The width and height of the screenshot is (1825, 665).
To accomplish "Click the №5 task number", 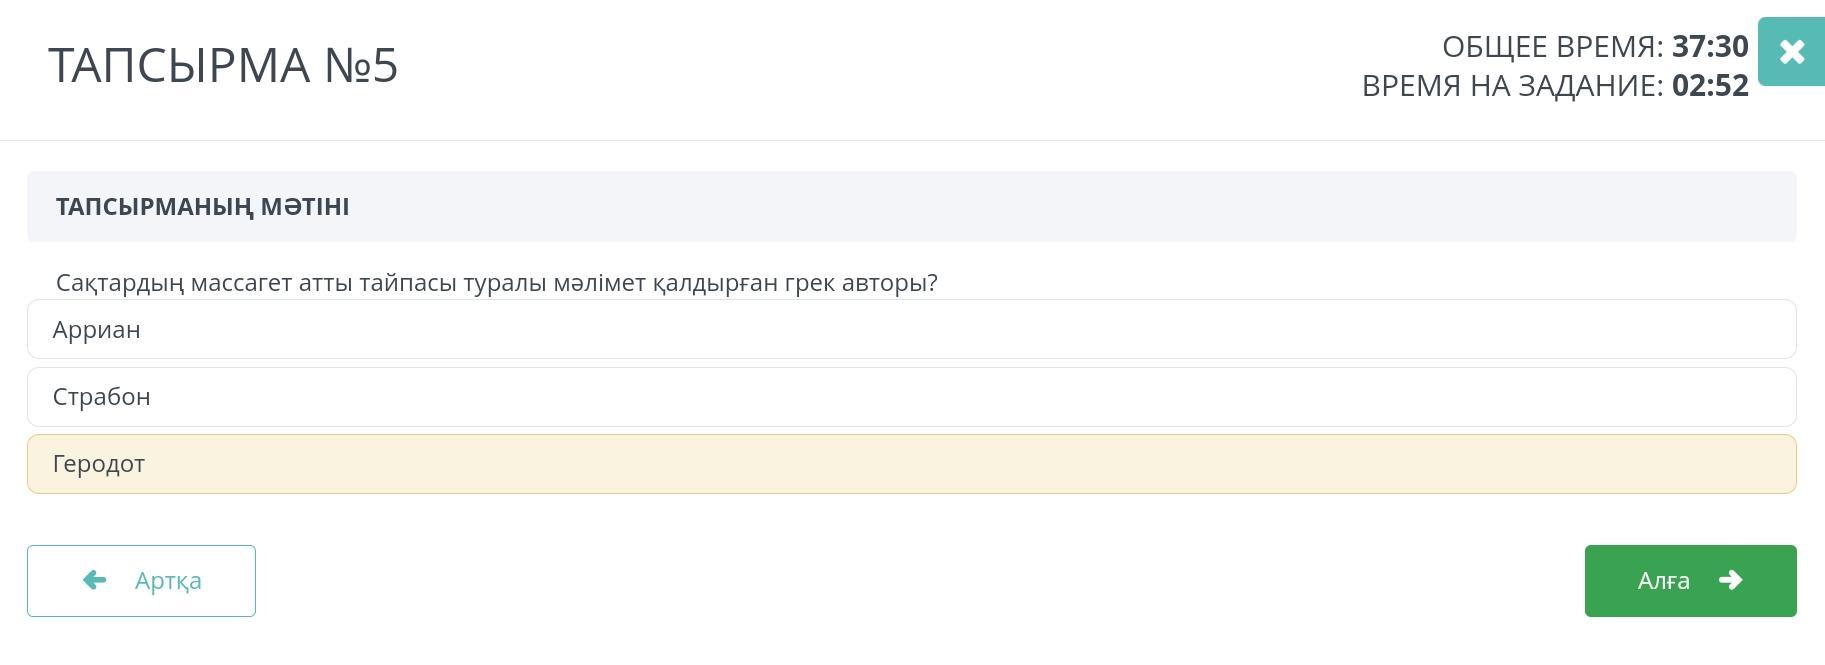I will point(361,65).
